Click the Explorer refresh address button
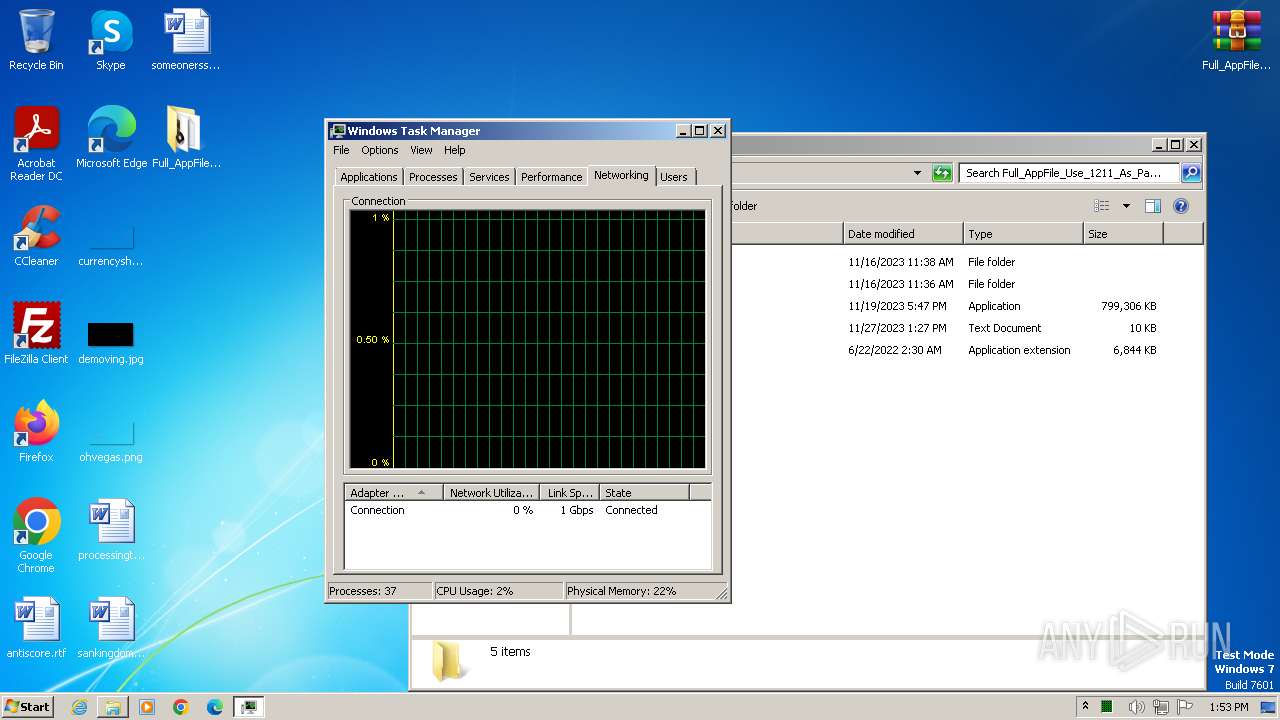This screenshot has height=720, width=1280. pos(942,173)
